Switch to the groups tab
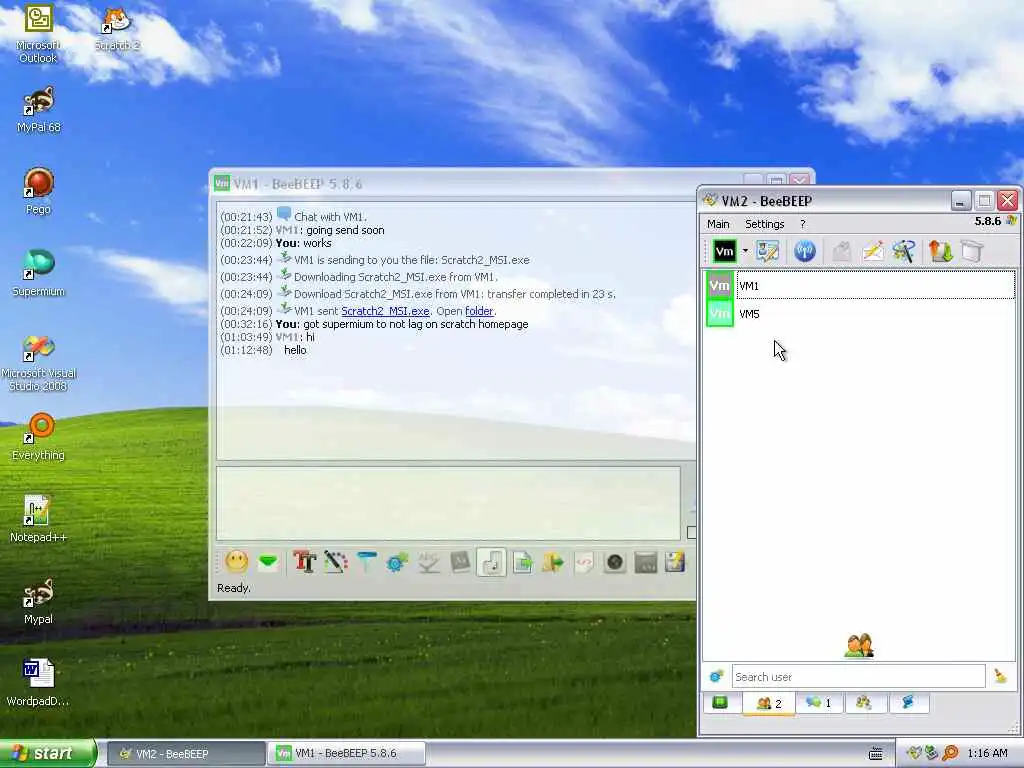1024x768 pixels. (x=864, y=703)
